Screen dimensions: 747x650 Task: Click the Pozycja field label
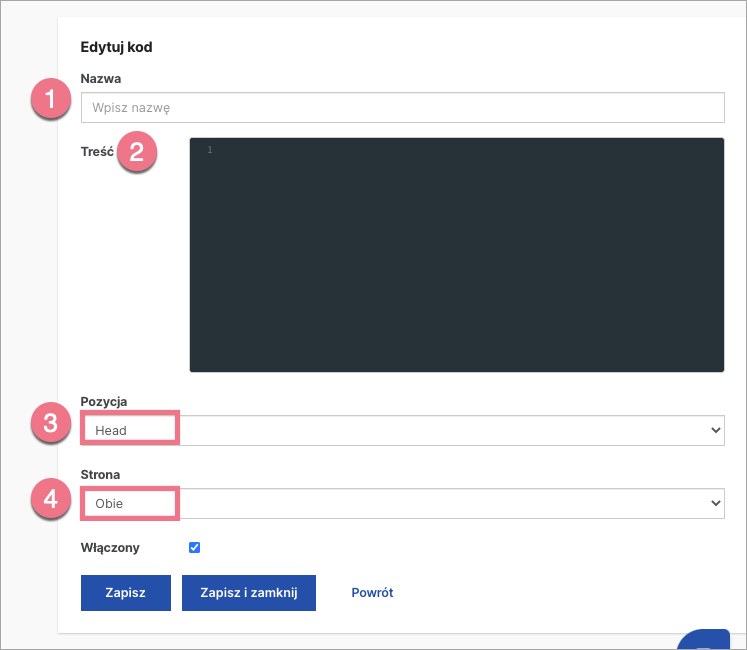(x=103, y=401)
